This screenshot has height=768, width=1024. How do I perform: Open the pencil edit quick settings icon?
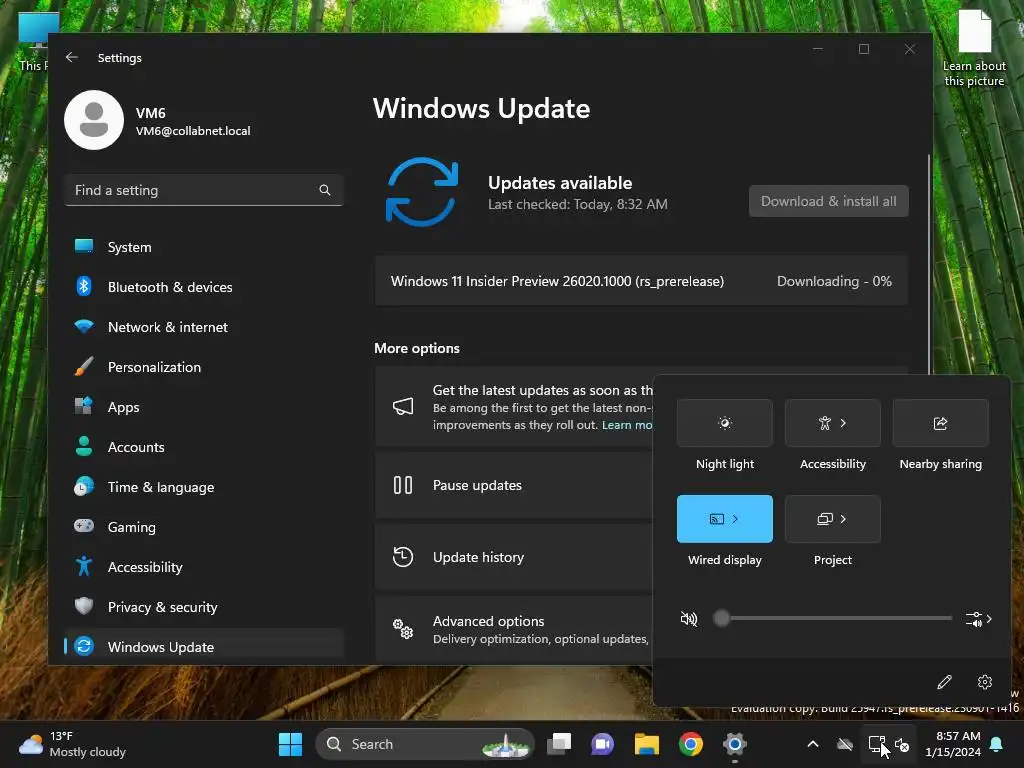tap(944, 682)
